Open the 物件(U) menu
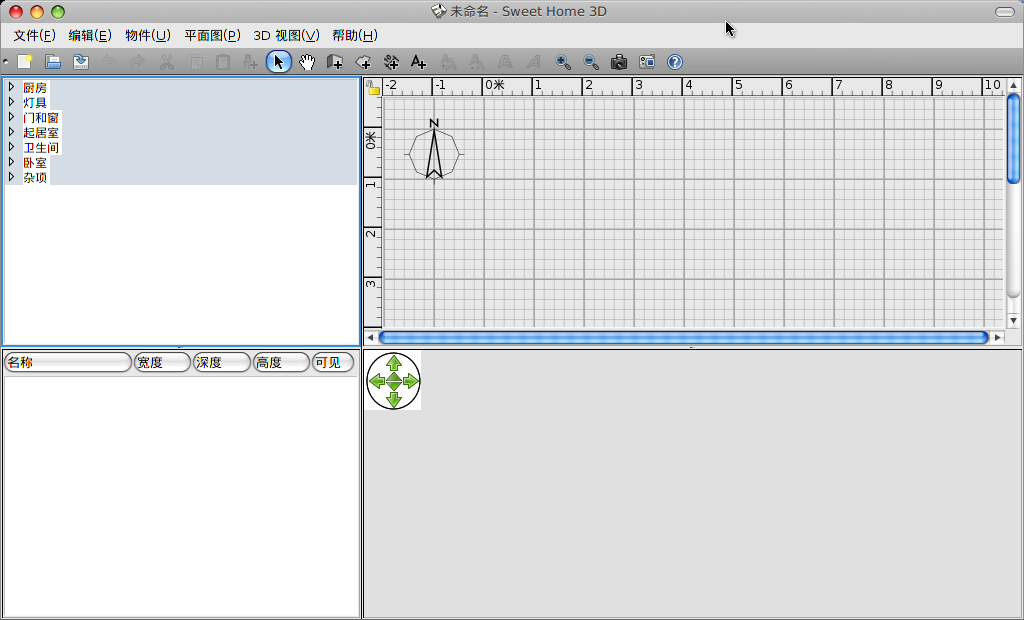 click(x=148, y=35)
